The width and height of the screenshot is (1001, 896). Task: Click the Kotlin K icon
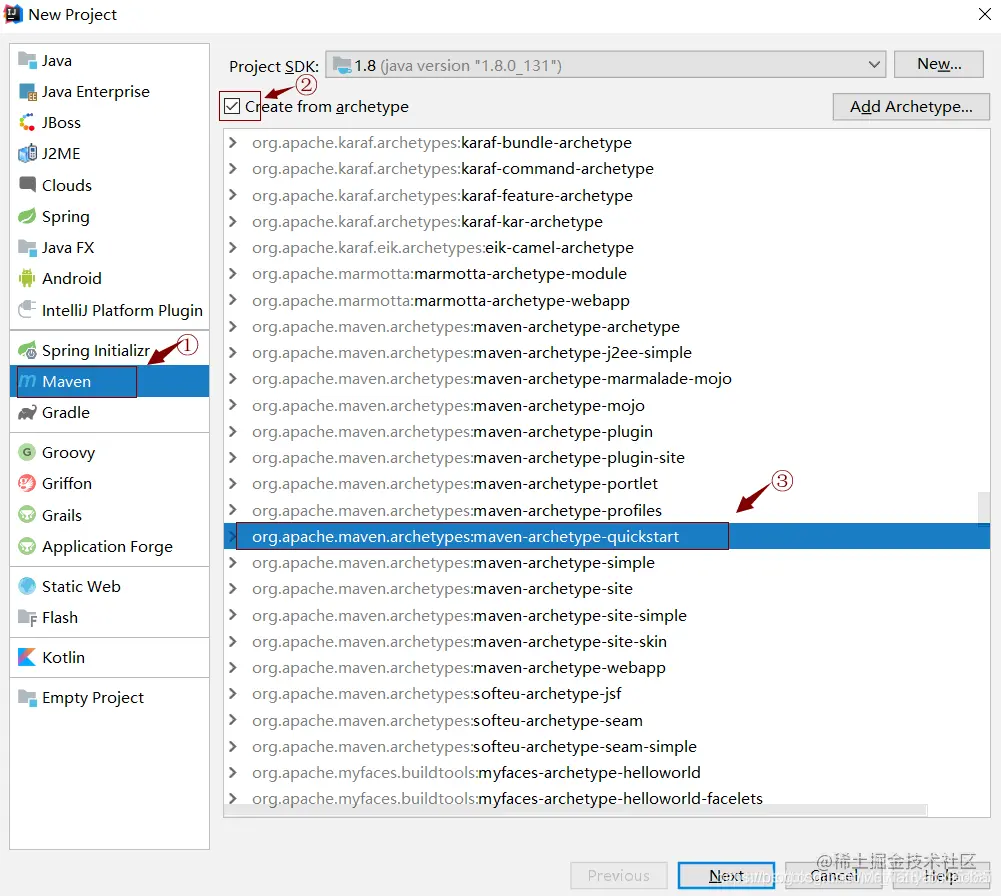[x=27, y=657]
